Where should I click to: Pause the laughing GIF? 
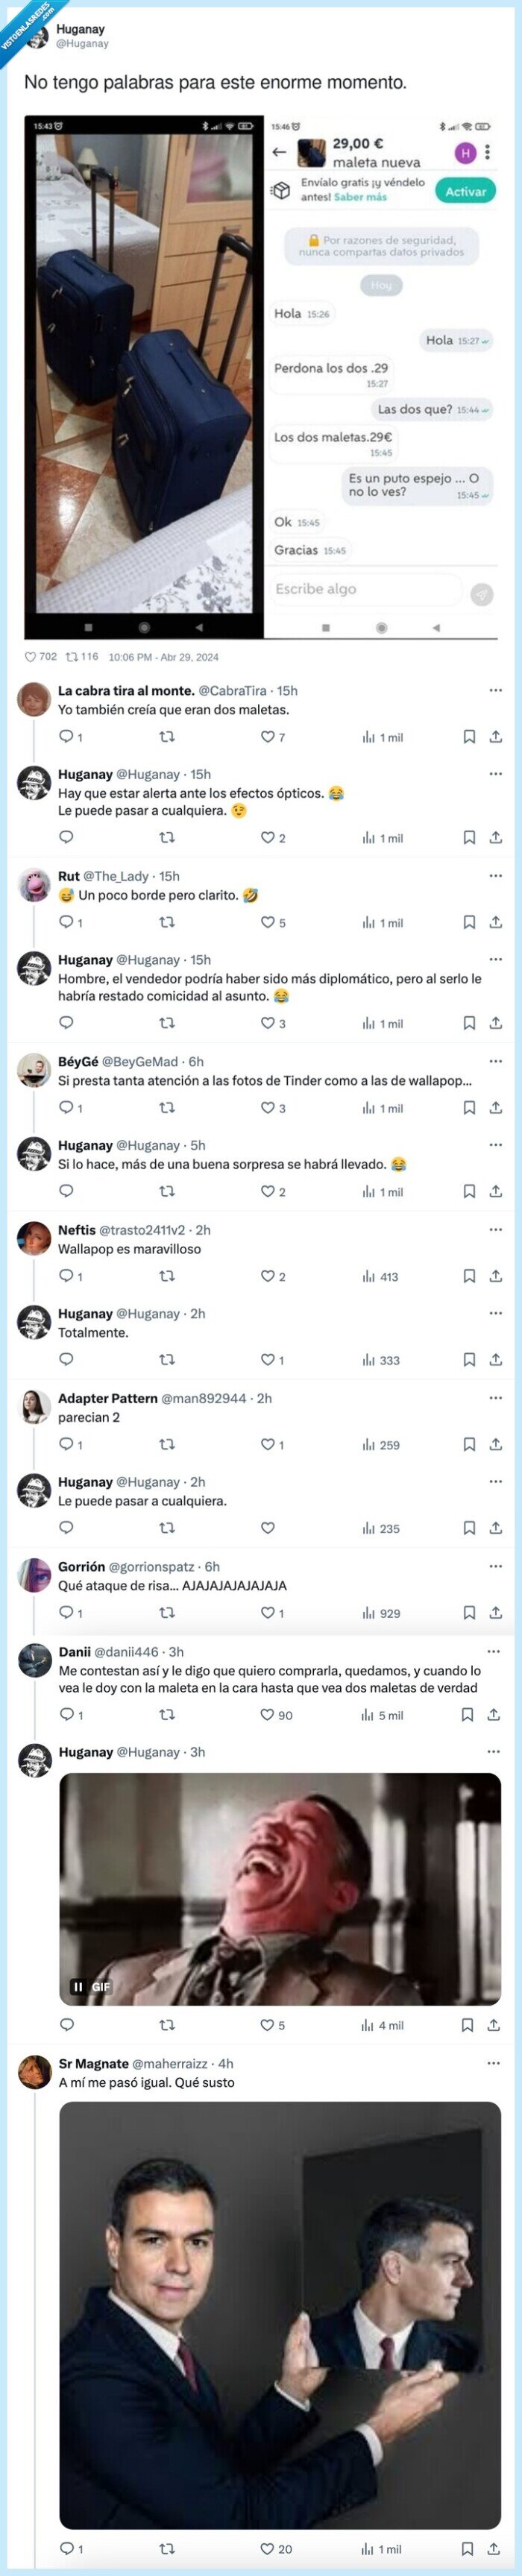pos(78,1987)
